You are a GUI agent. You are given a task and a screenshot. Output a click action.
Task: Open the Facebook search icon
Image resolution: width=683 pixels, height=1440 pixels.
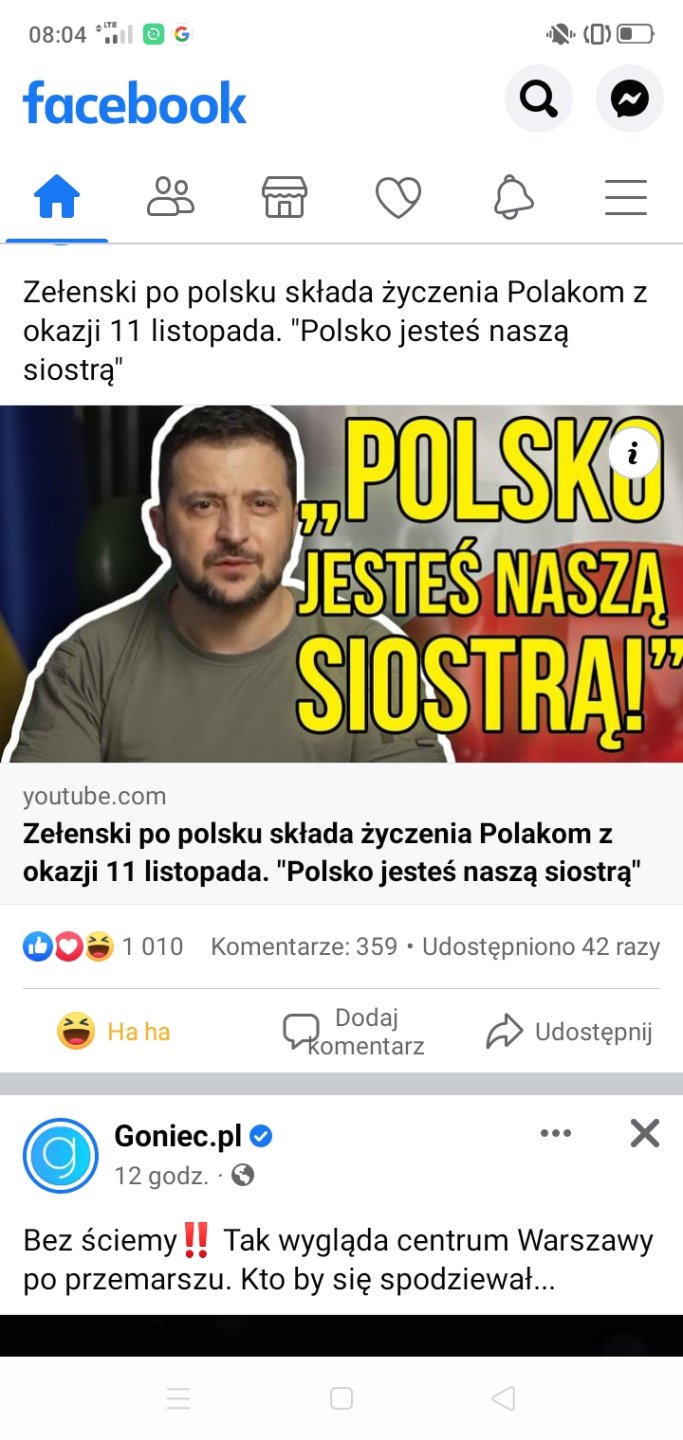[538, 99]
